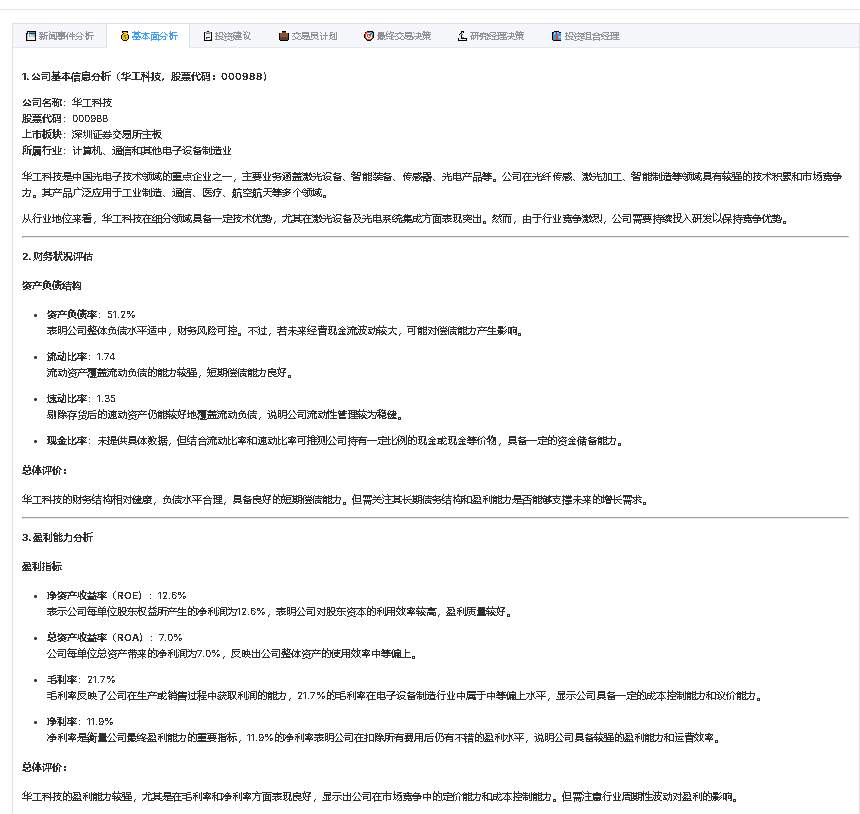Click the sentence starting 净利率是衡量公司
The image size is (860, 814).
click(x=383, y=738)
